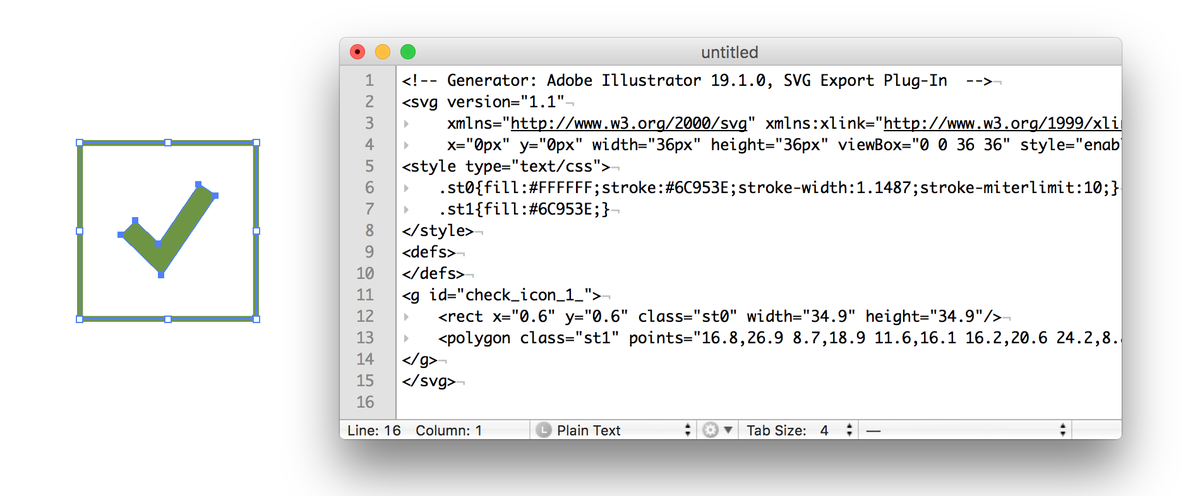Viewport: 1200px width, 496px height.
Task: Click the bottom-right selection handle of artwork
Action: click(x=256, y=319)
